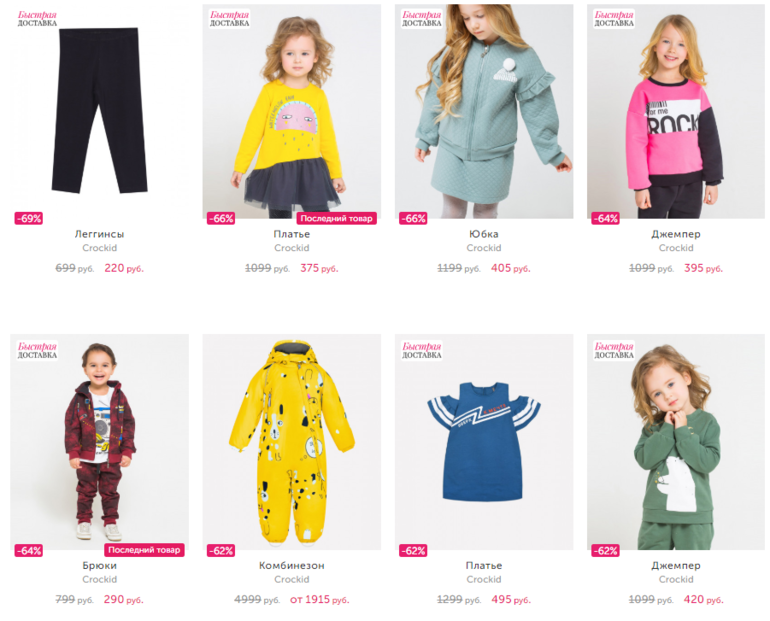Click the -66% badge on the Юбка item
Viewport: 770px width, 621px height.
click(413, 218)
